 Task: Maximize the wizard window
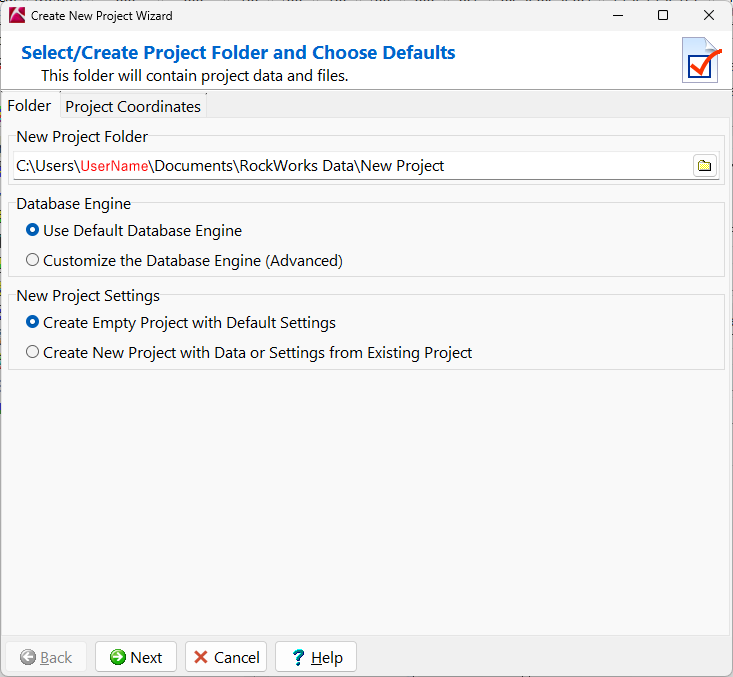pos(663,15)
